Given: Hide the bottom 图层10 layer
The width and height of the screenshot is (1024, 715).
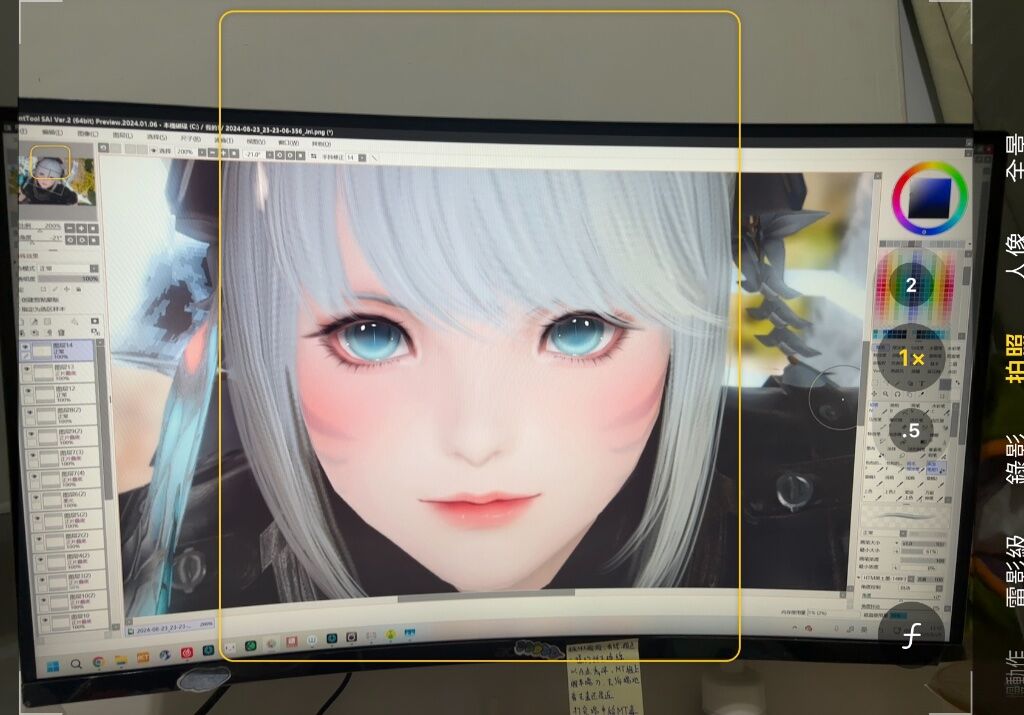Looking at the screenshot, I should (46, 620).
